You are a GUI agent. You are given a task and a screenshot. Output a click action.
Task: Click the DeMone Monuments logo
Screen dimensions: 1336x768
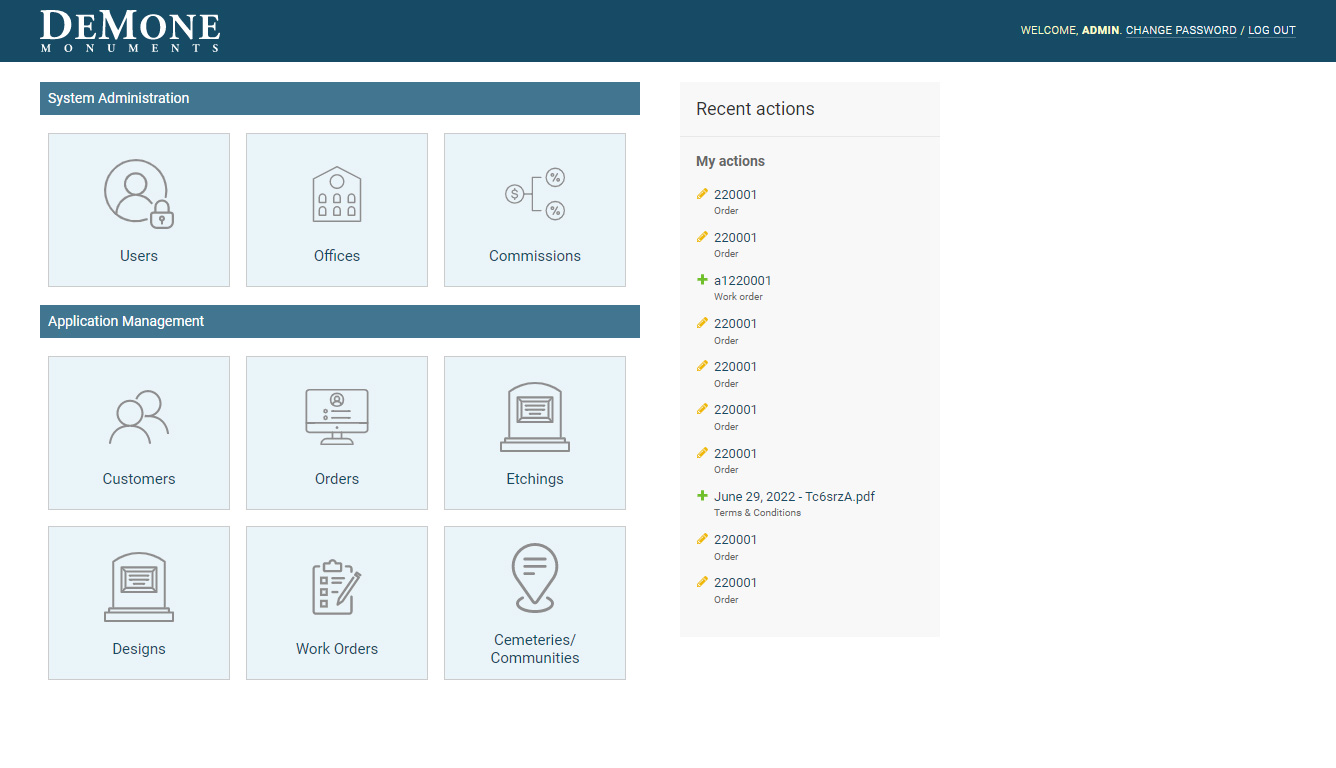[130, 31]
